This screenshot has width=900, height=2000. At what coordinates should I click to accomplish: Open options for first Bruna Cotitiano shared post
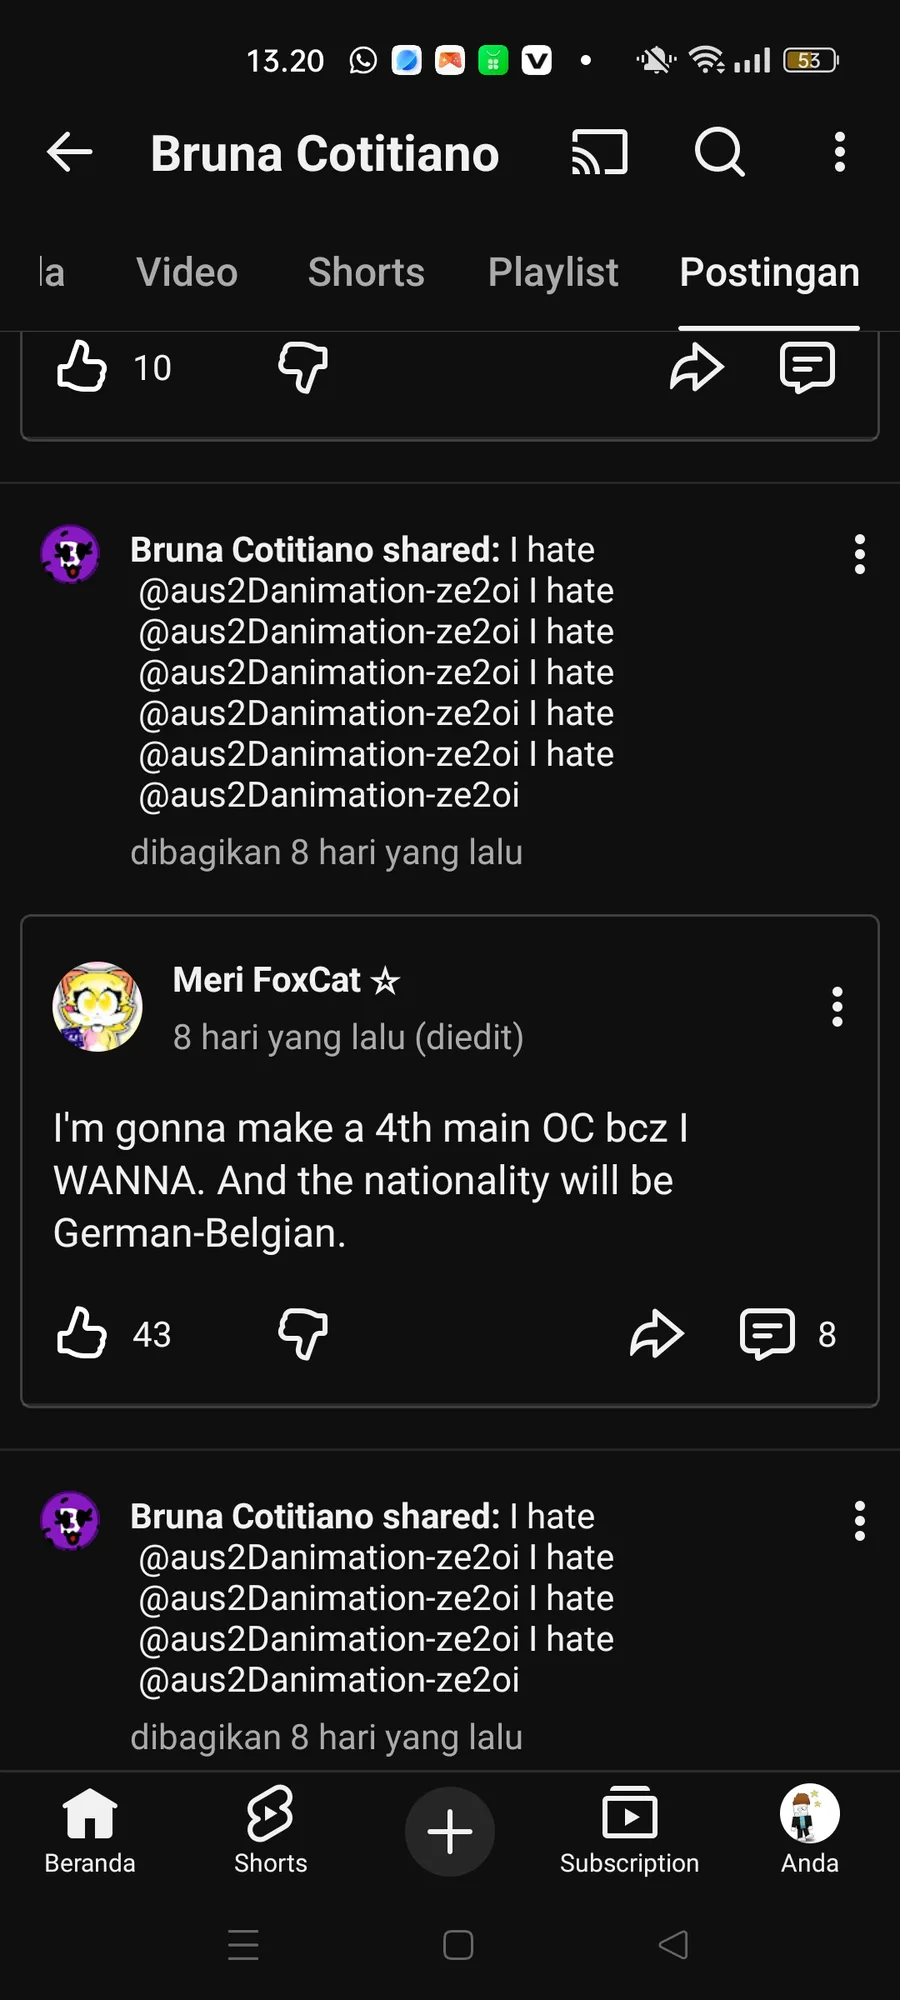pyautogui.click(x=859, y=554)
